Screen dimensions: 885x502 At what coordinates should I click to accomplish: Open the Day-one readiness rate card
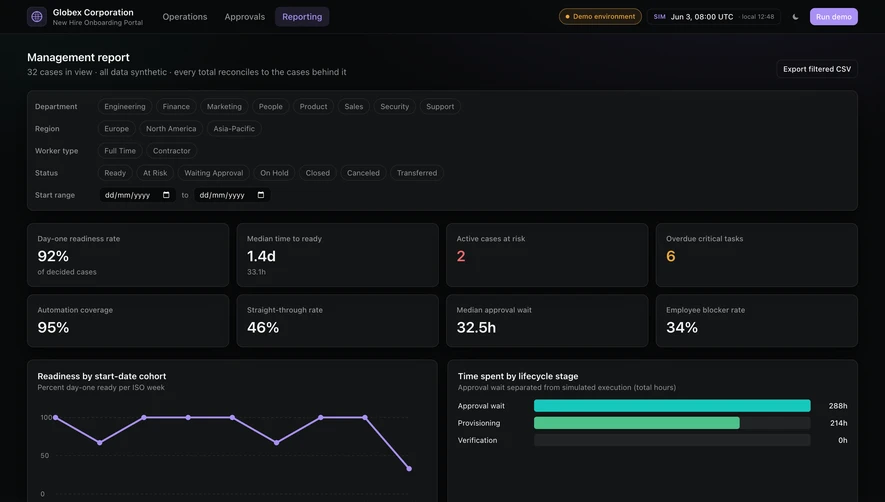tap(128, 255)
